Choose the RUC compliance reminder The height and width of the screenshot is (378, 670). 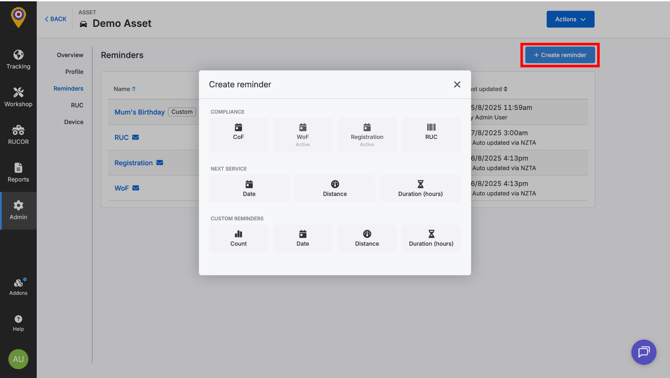[431, 135]
